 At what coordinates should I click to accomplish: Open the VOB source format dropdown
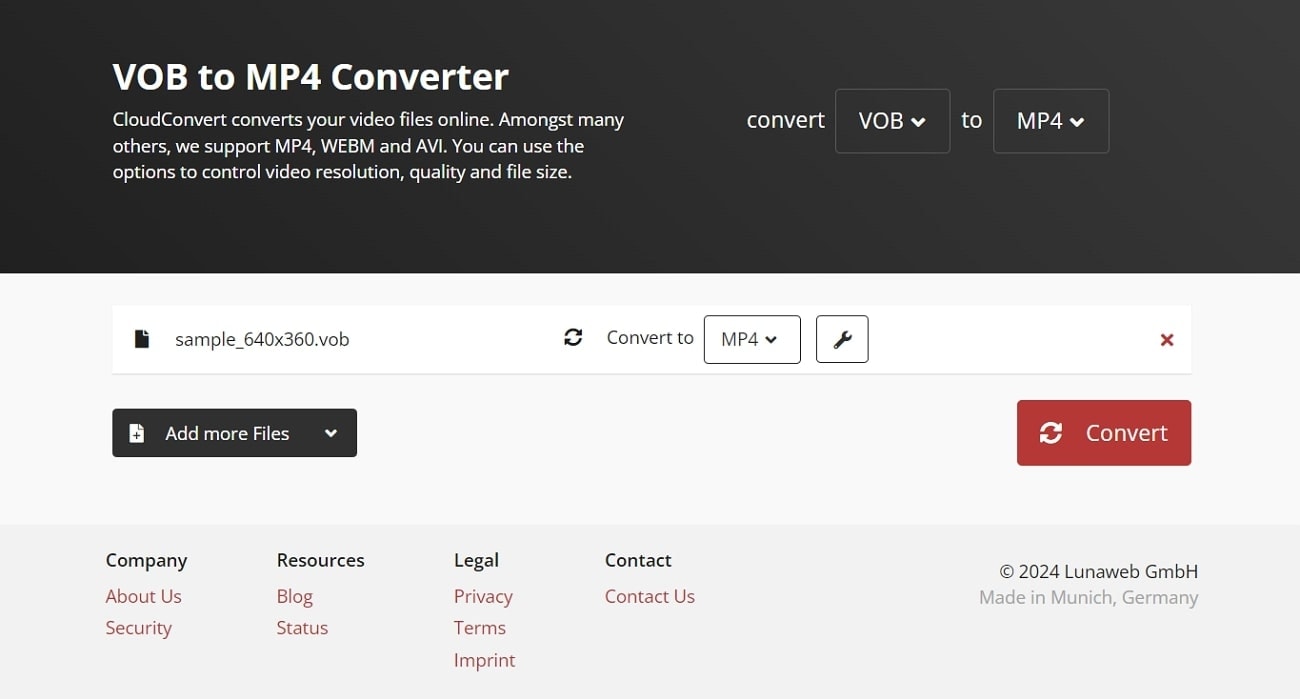892,121
